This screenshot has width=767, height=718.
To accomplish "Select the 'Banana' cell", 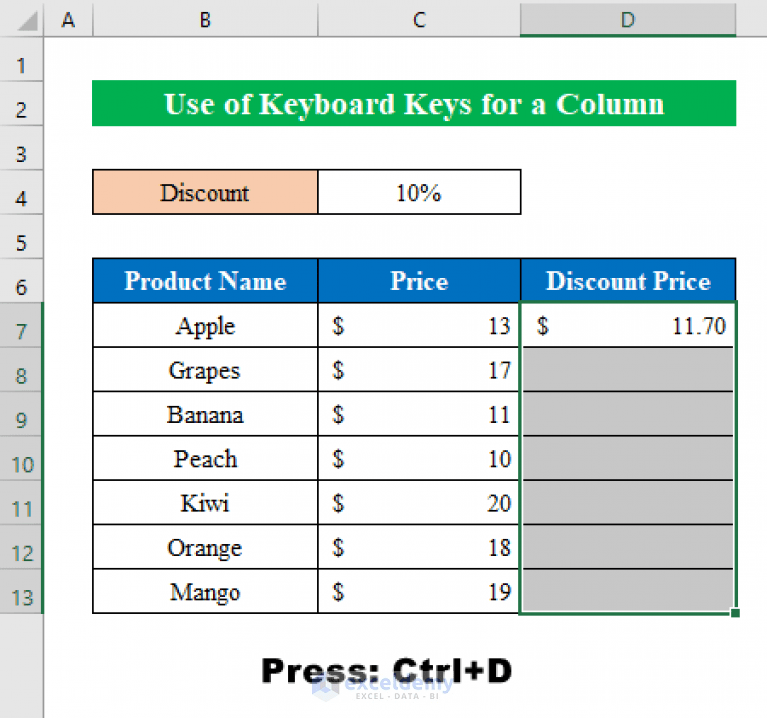I will pyautogui.click(x=205, y=414).
